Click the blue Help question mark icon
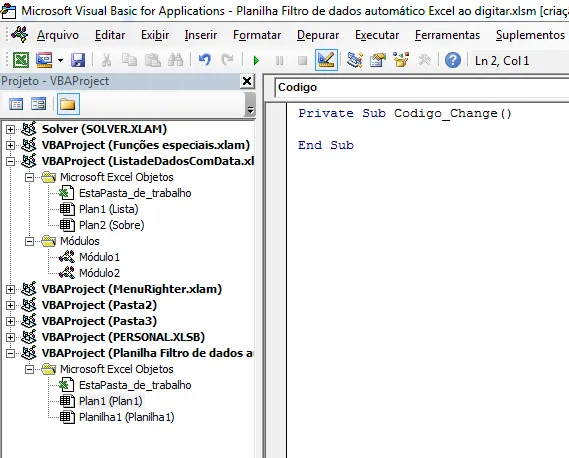Screen dimensions: 569x458 [x=453, y=60]
